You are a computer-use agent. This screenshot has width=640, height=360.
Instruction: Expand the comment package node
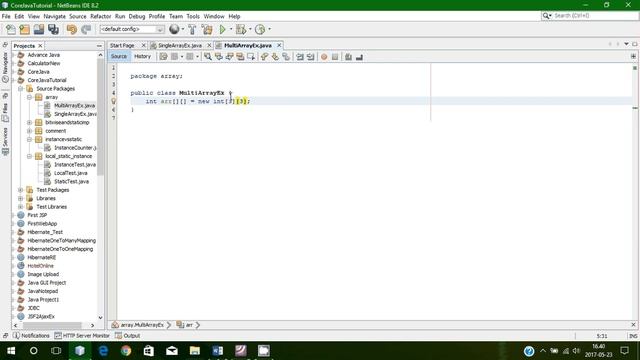(x=29, y=131)
